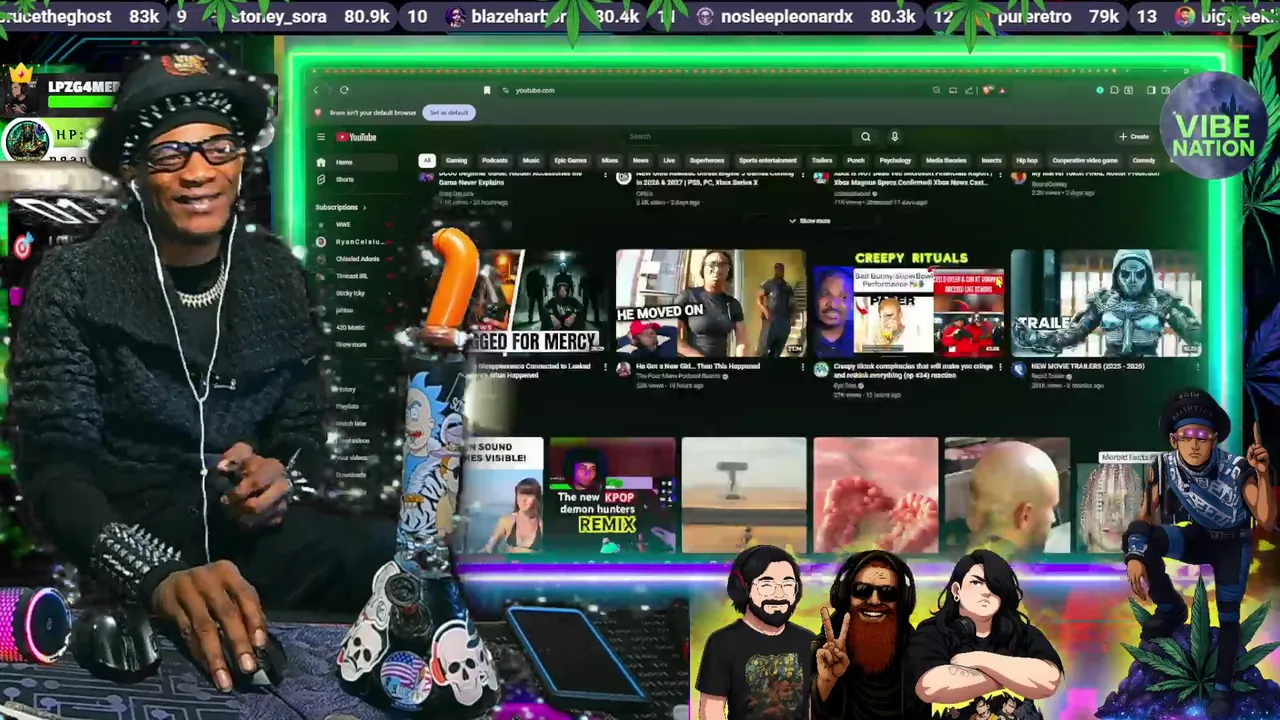Select the Comedy filter chip
Viewport: 1280px width, 720px height.
[x=1144, y=160]
